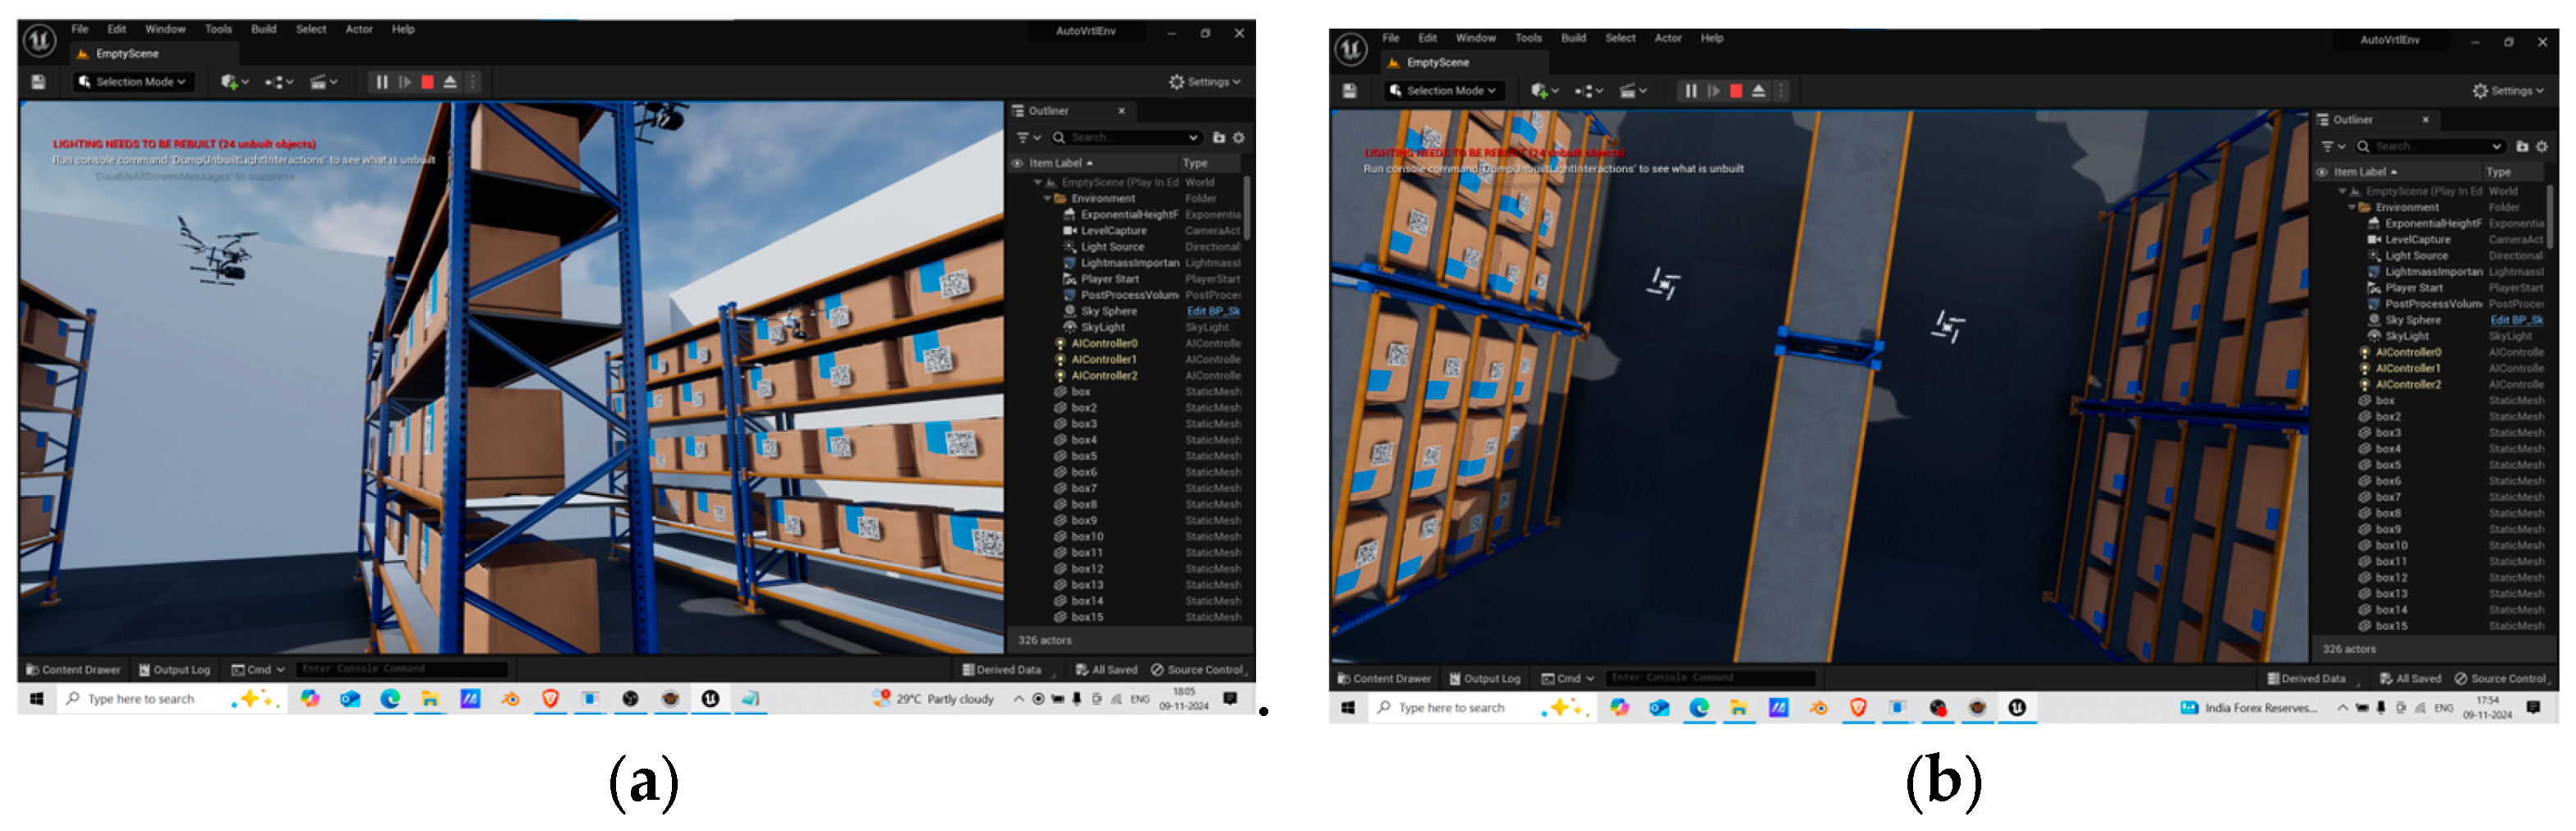Expand the Selection Mode dropdown in (a)

pyautogui.click(x=131, y=82)
